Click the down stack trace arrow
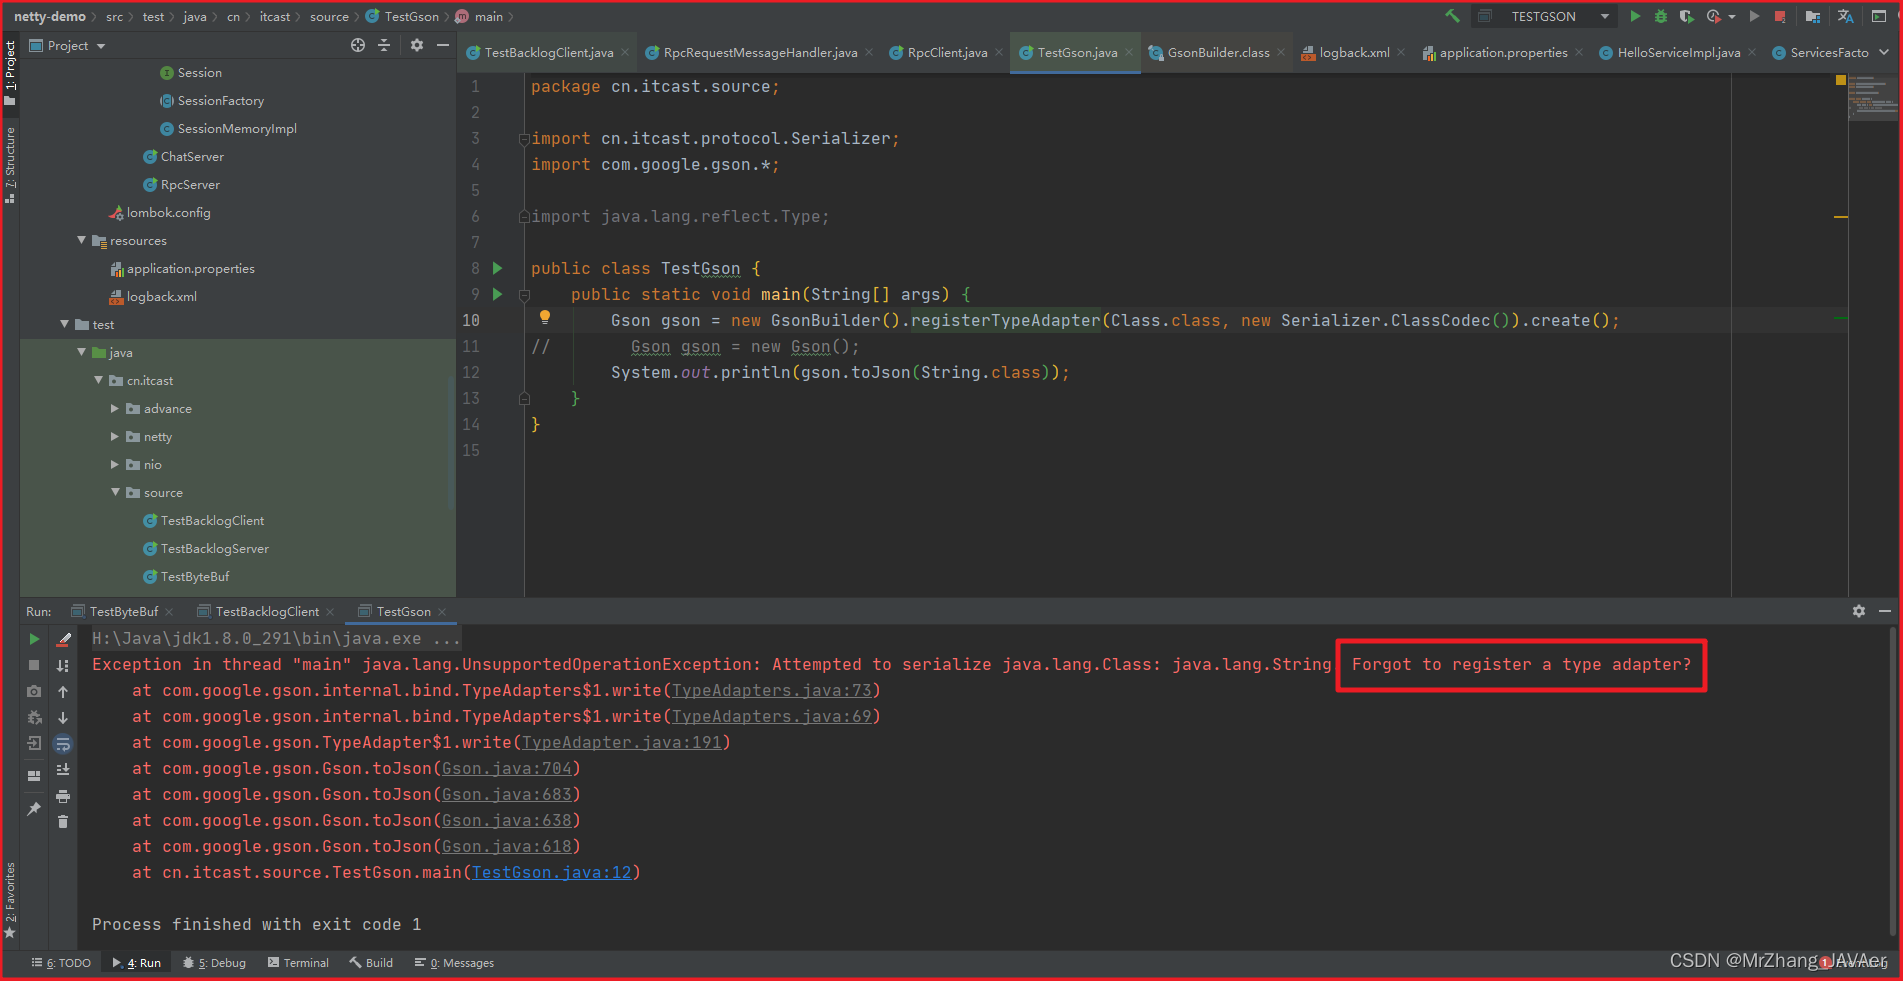This screenshot has height=981, width=1903. [63, 718]
